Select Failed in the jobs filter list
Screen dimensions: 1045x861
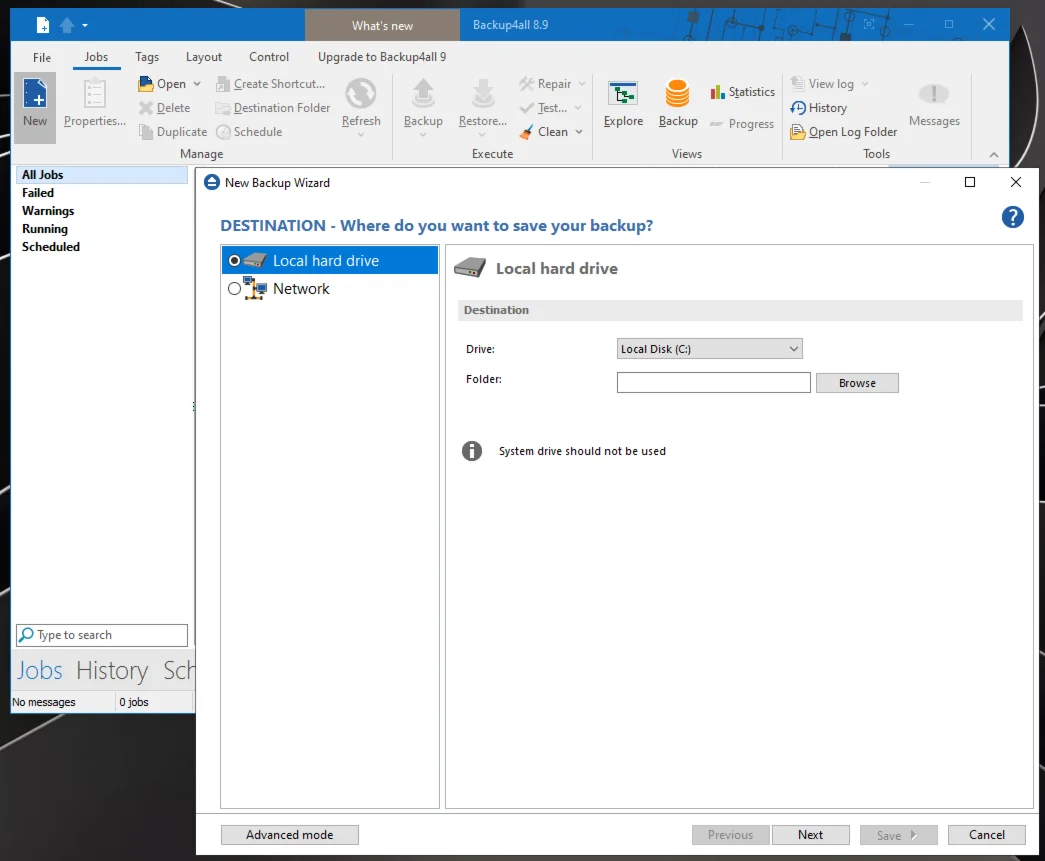[38, 193]
